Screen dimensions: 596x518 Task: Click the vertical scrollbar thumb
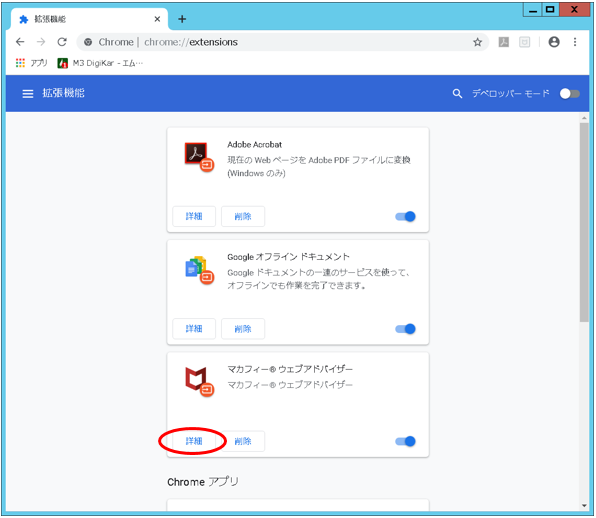click(584, 222)
